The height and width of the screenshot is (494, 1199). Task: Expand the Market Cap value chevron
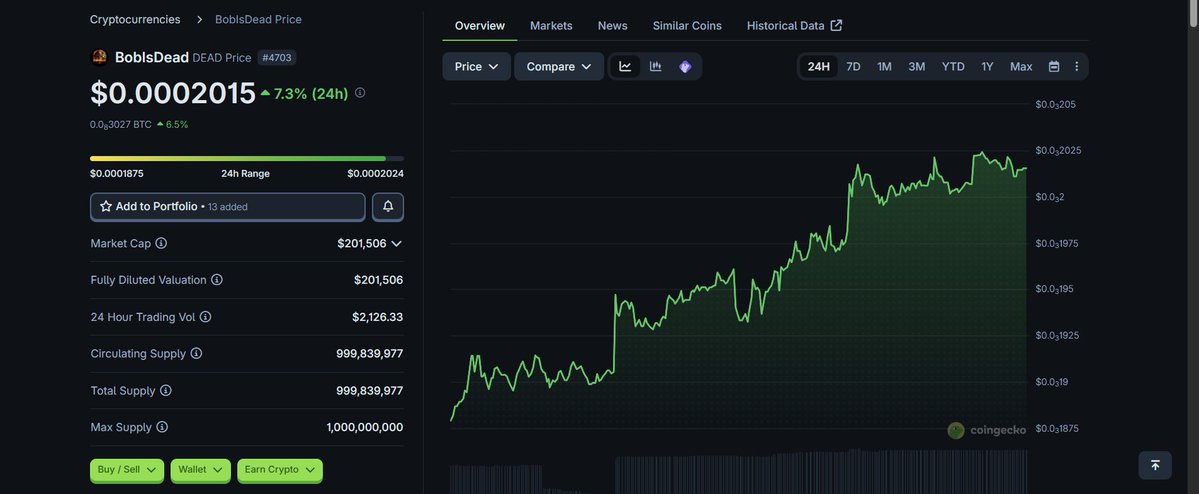396,243
